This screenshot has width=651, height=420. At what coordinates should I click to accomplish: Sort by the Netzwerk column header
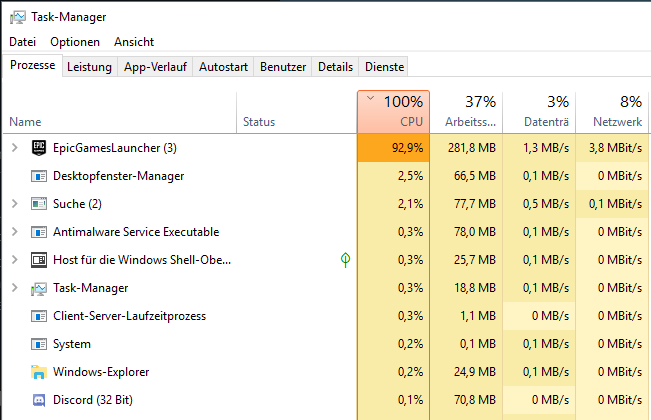point(611,111)
